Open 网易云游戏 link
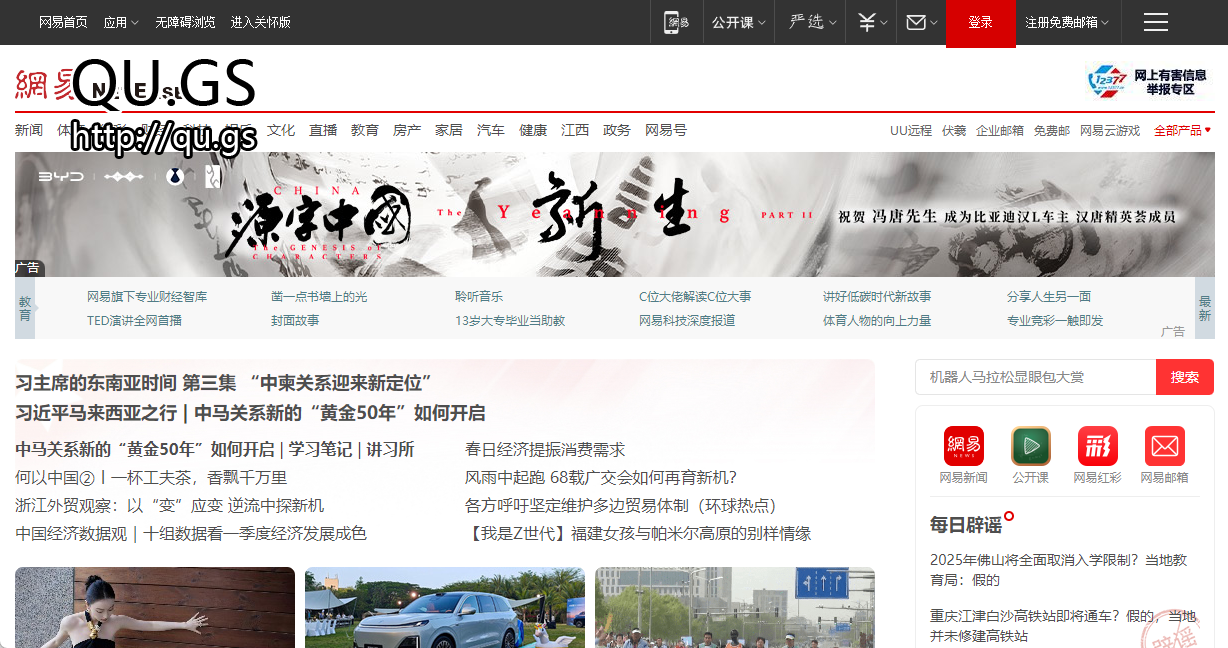Viewport: 1228px width, 648px height. point(1110,130)
